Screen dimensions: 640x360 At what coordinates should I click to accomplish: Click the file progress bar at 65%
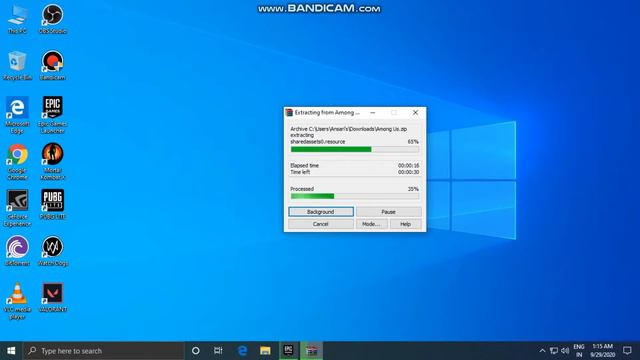[355, 149]
